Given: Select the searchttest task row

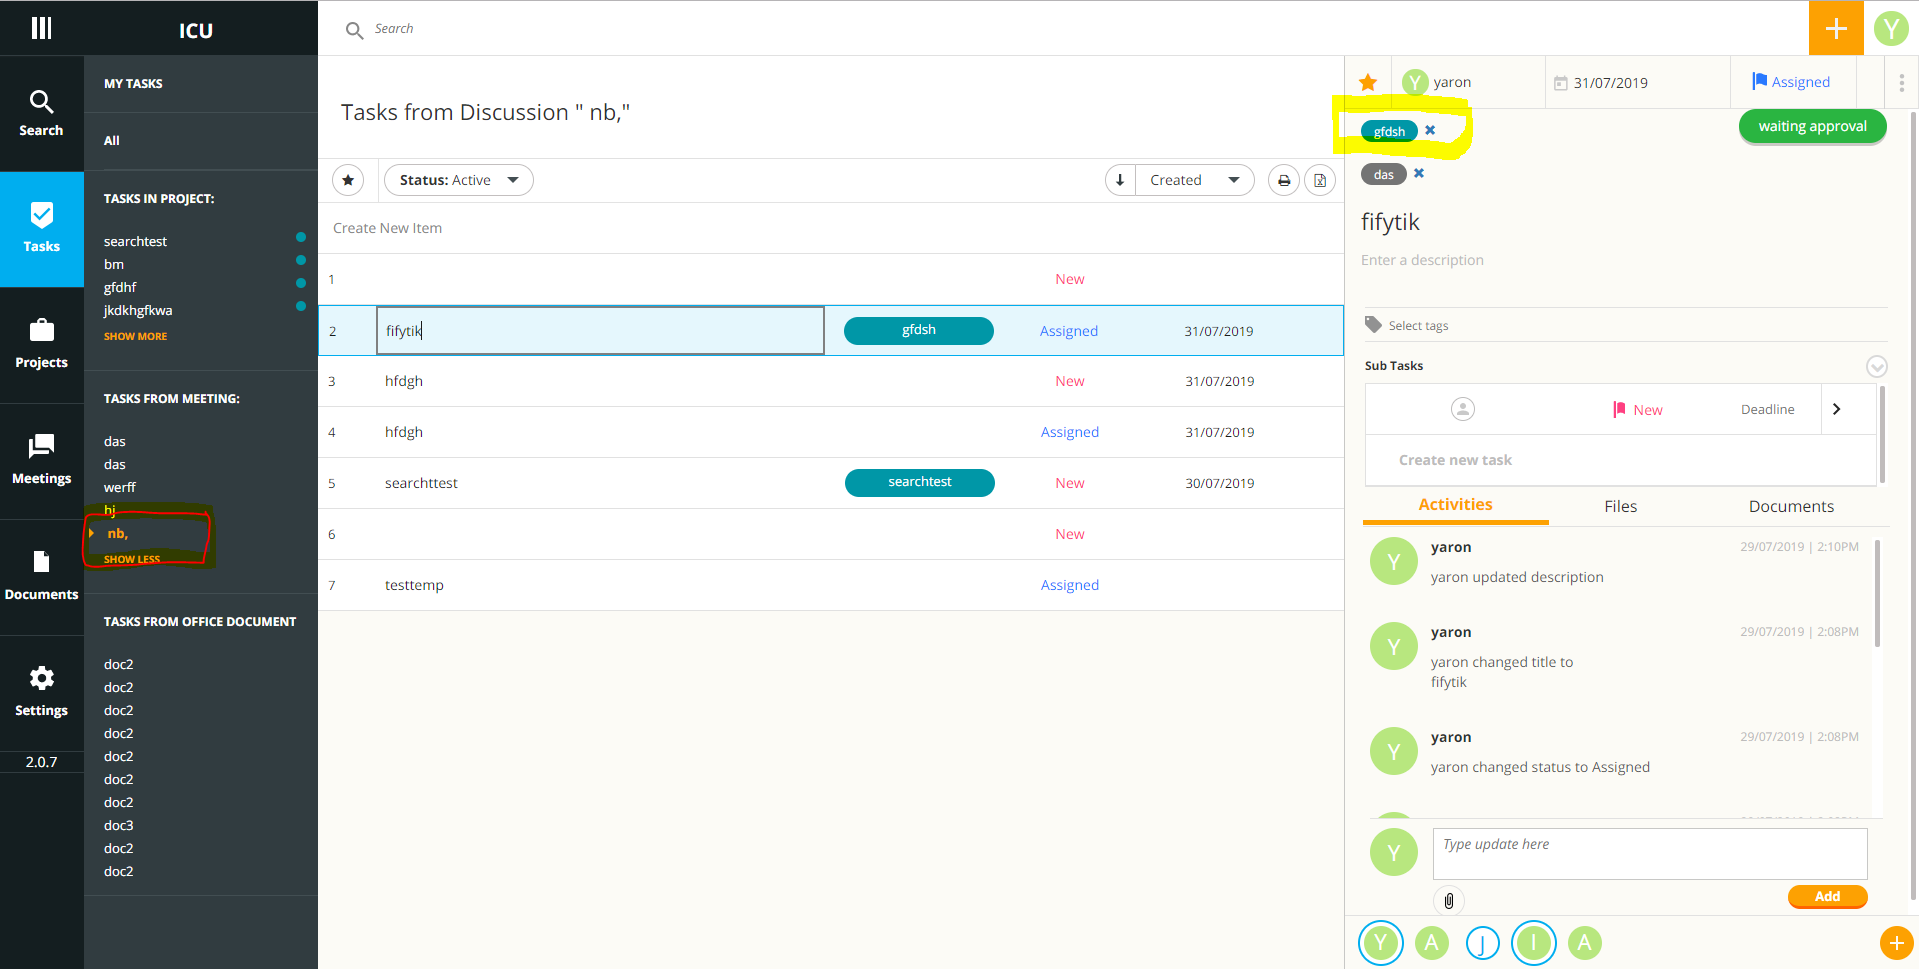Looking at the screenshot, I should point(831,483).
